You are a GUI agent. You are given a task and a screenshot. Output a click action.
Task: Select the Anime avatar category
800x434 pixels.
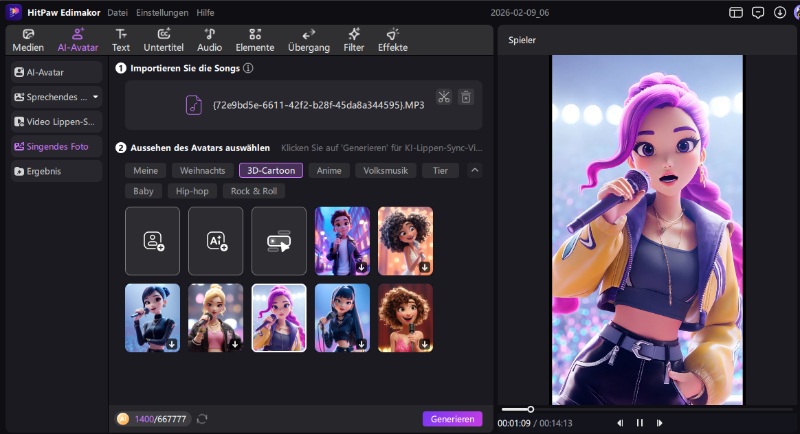pyautogui.click(x=329, y=170)
